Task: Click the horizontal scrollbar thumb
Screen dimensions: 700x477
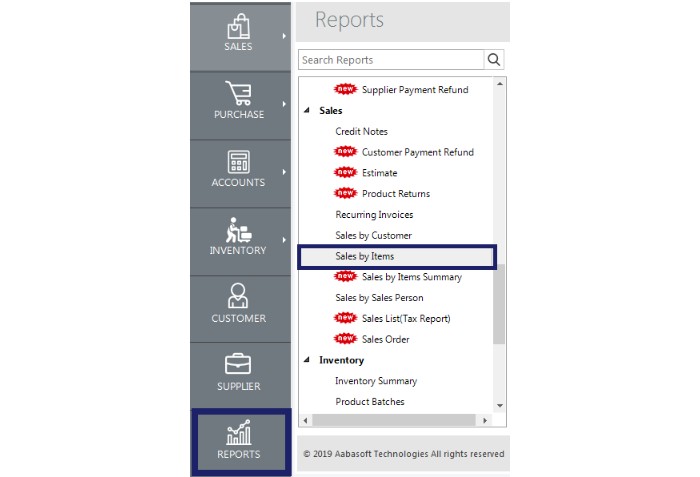Action: coord(394,420)
